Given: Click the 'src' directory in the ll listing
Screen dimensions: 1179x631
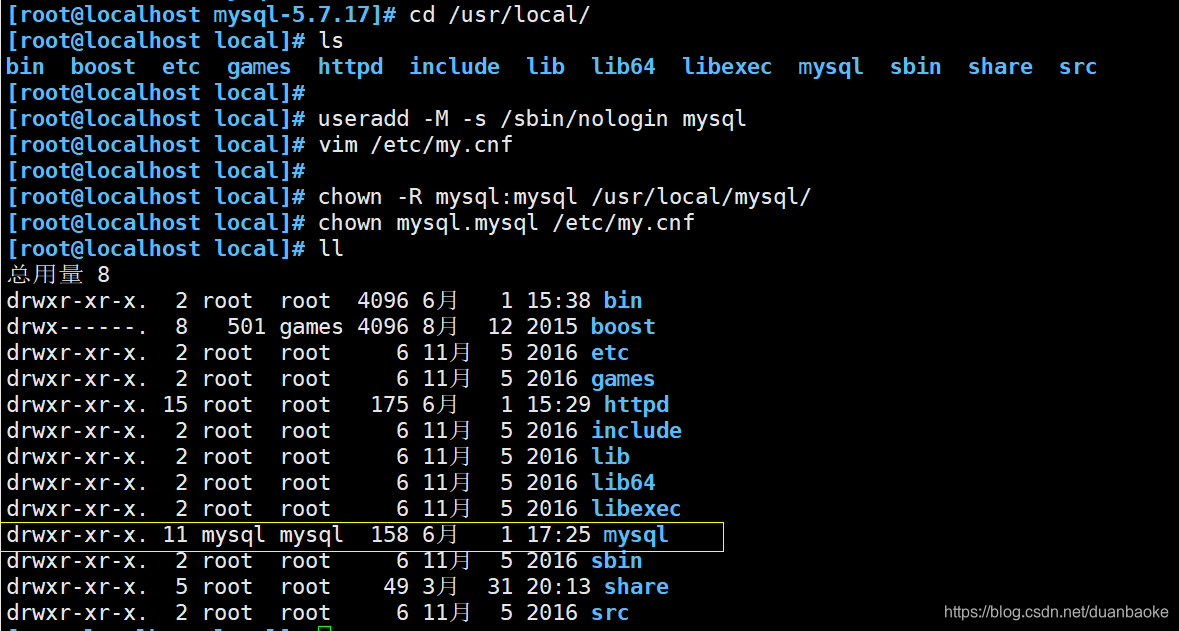Looking at the screenshot, I should coord(610,612).
